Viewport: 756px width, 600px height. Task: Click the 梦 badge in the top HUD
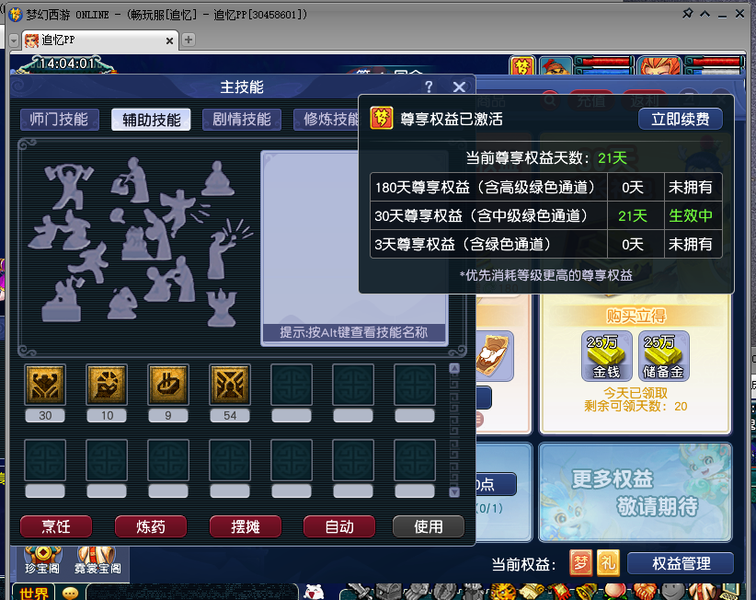[522, 66]
